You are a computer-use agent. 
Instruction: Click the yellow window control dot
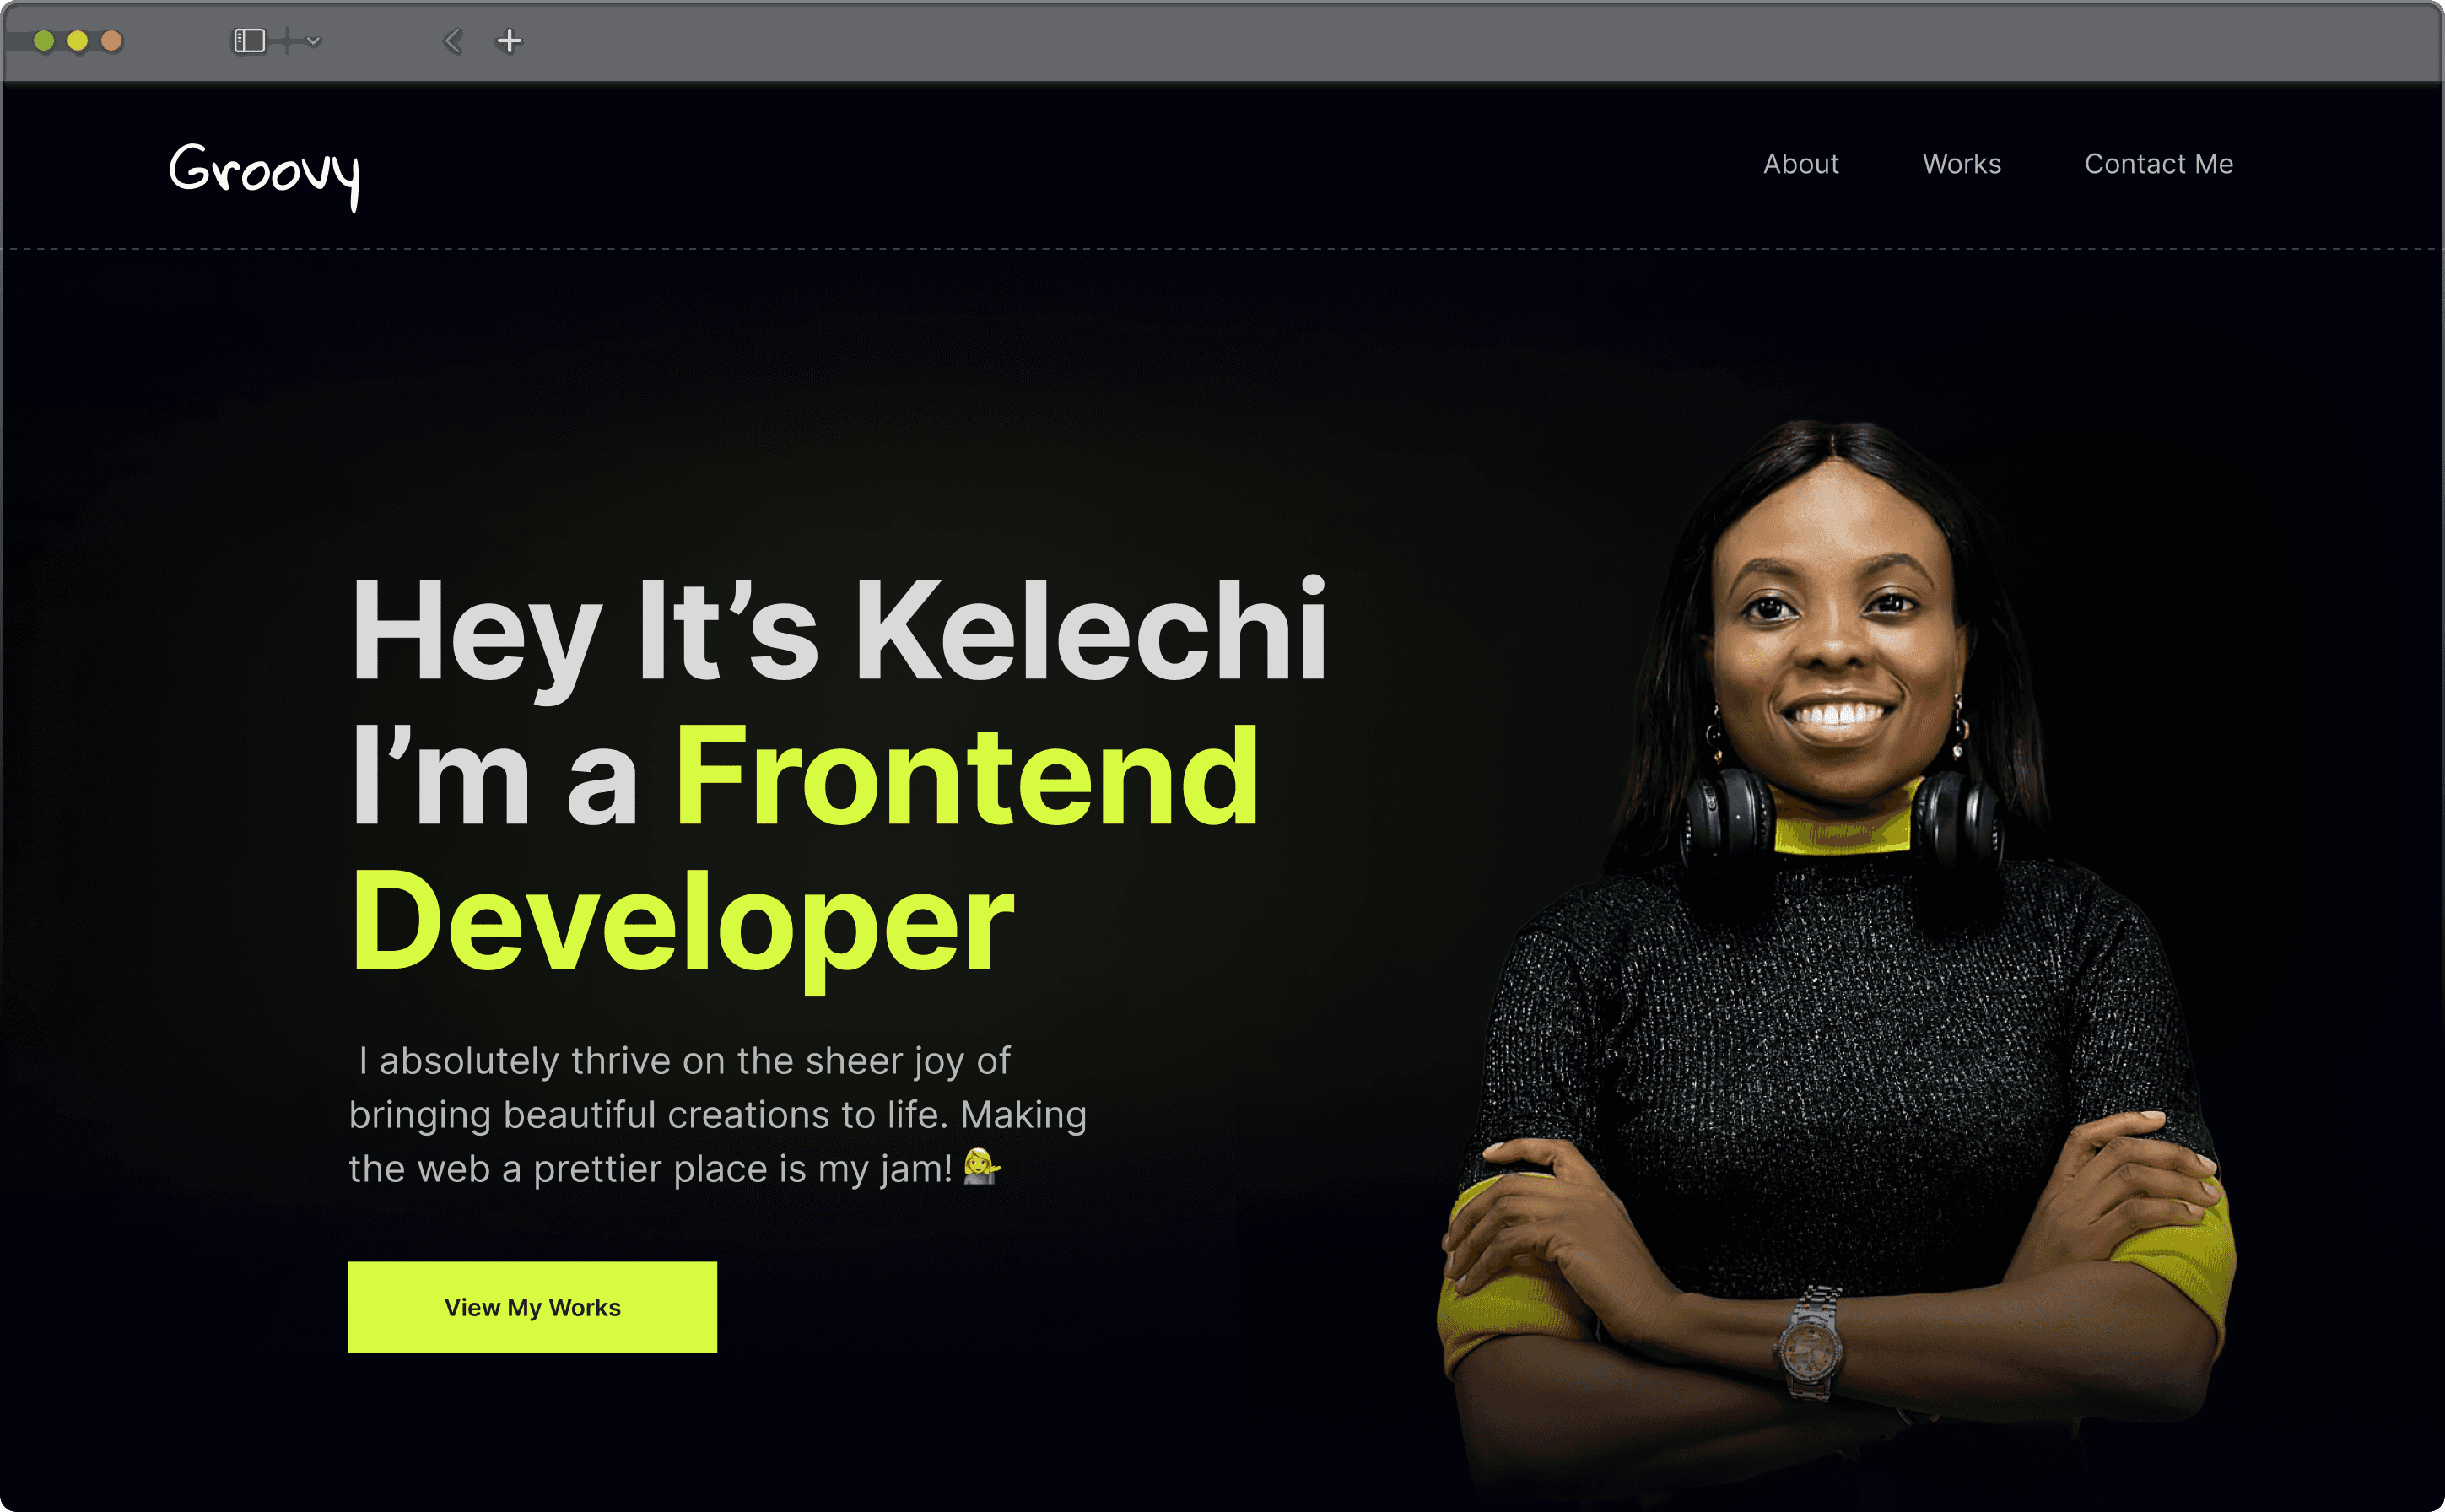click(78, 41)
